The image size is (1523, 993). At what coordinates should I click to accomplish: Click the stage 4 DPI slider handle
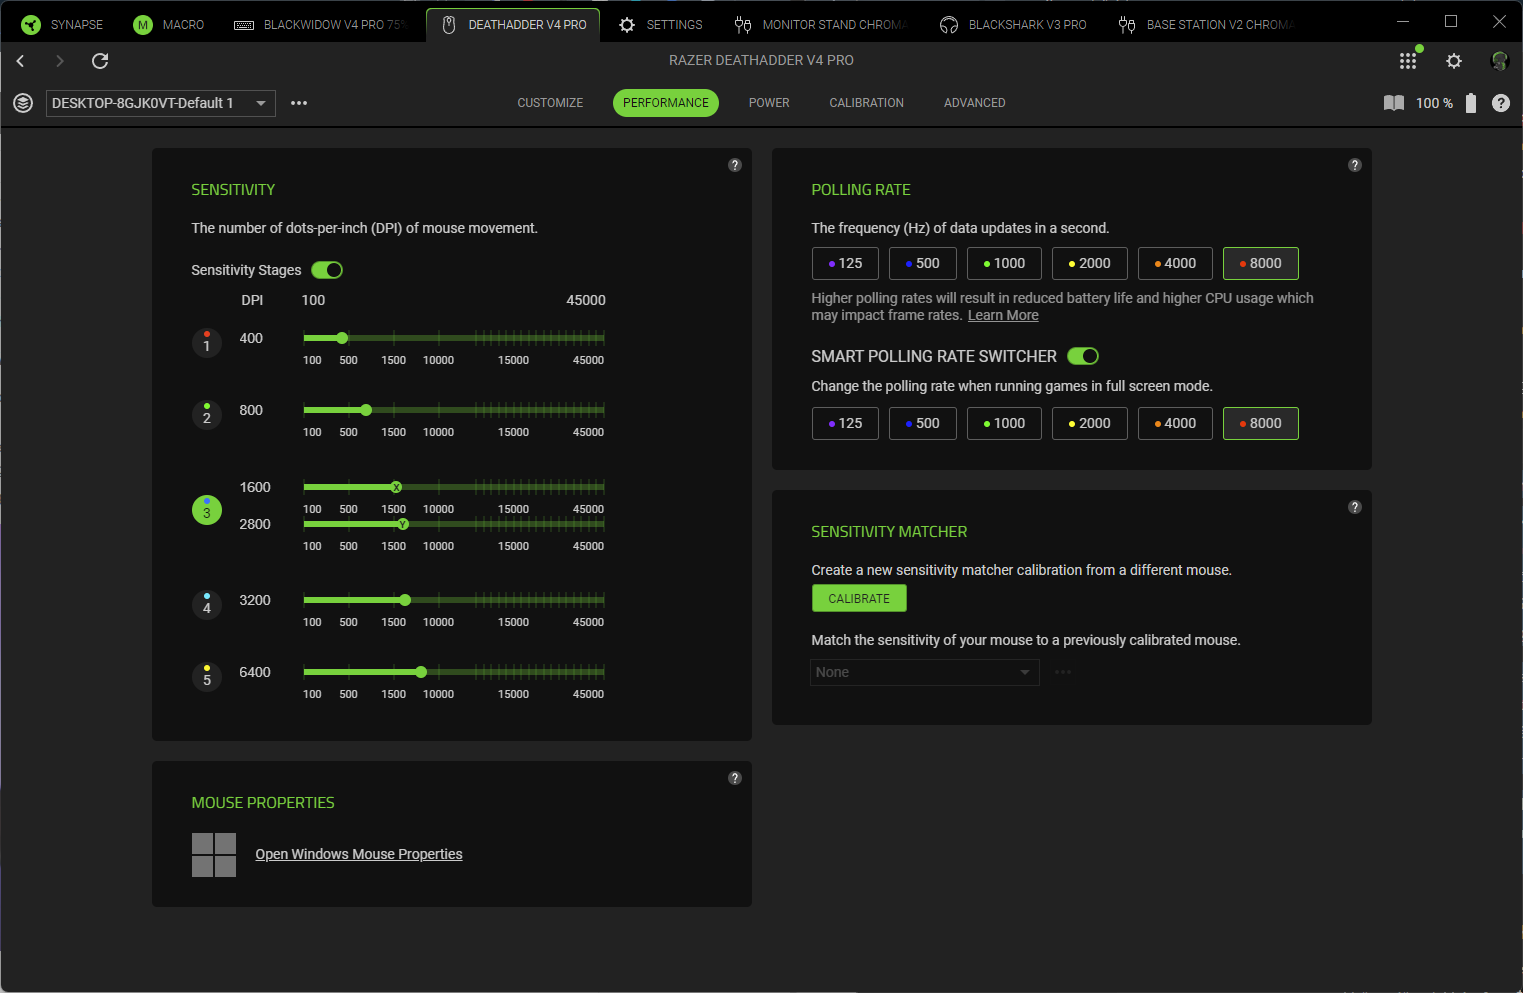point(405,600)
